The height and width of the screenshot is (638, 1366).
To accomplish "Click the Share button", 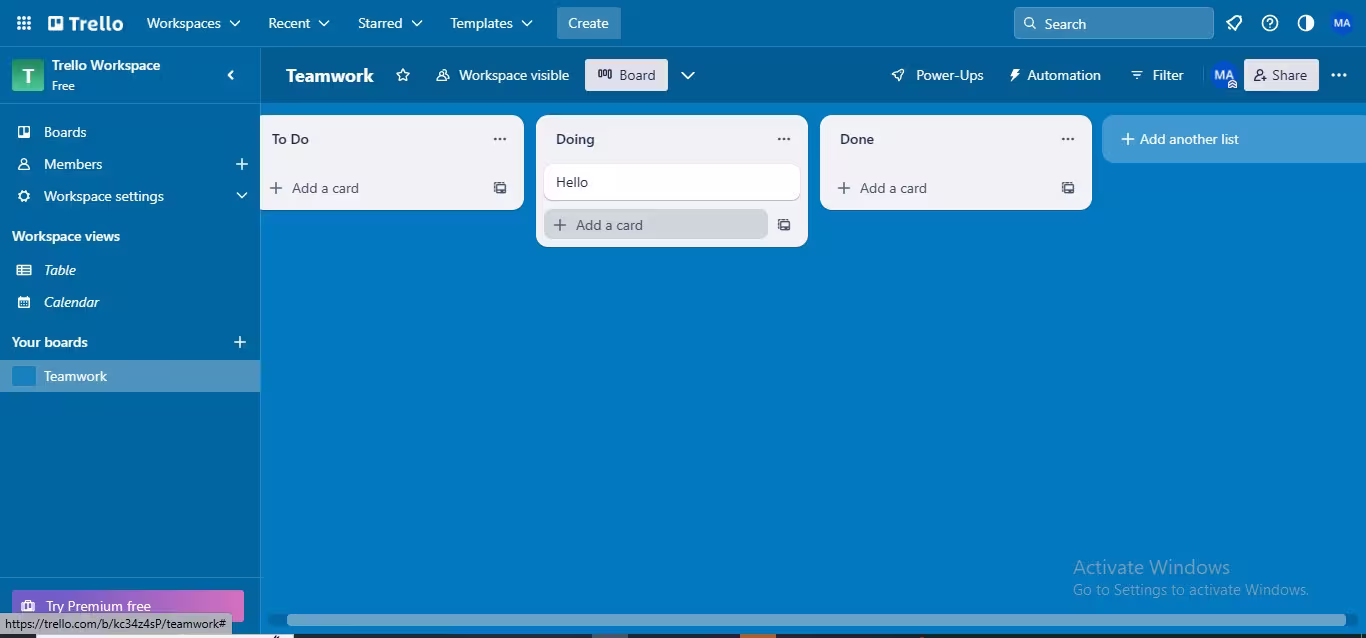I will click(x=1281, y=75).
